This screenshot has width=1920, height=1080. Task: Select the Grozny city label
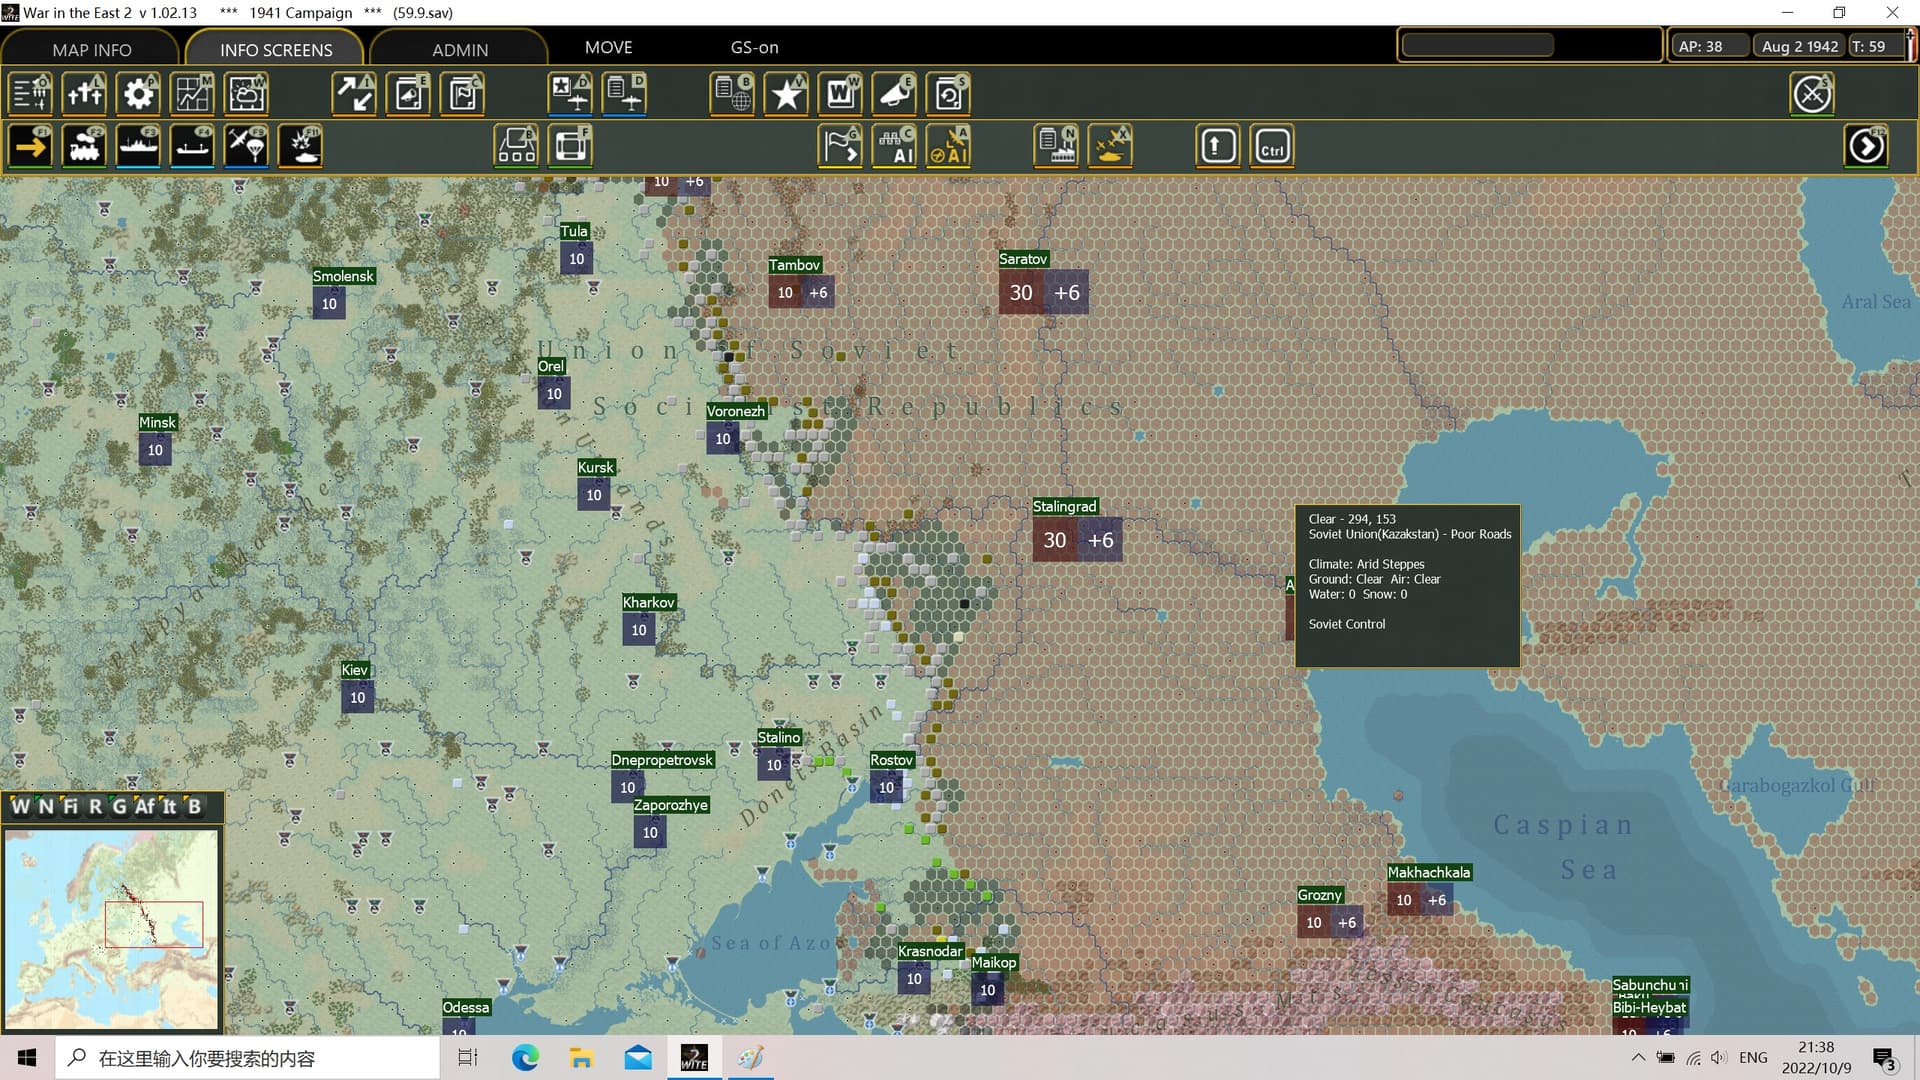tap(1319, 895)
